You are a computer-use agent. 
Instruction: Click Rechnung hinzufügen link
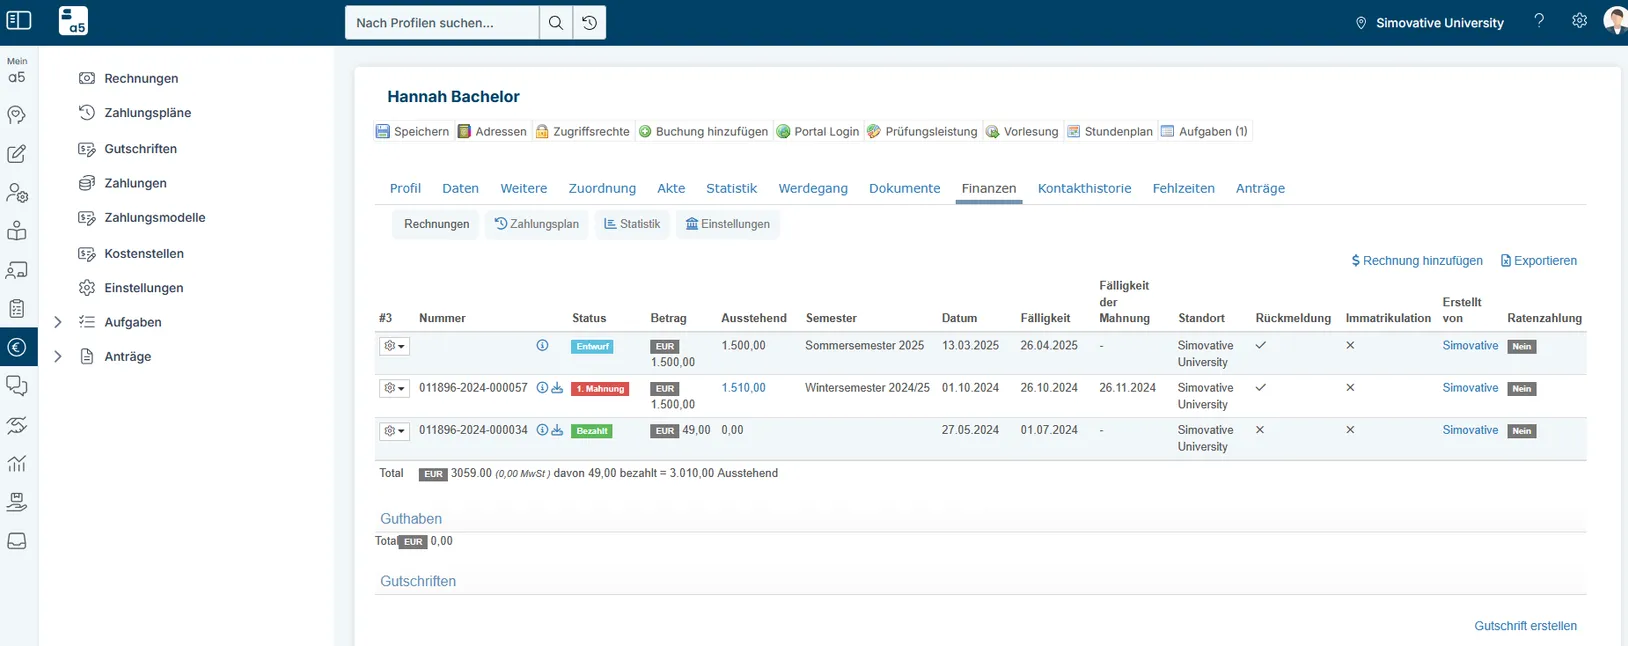1417,260
